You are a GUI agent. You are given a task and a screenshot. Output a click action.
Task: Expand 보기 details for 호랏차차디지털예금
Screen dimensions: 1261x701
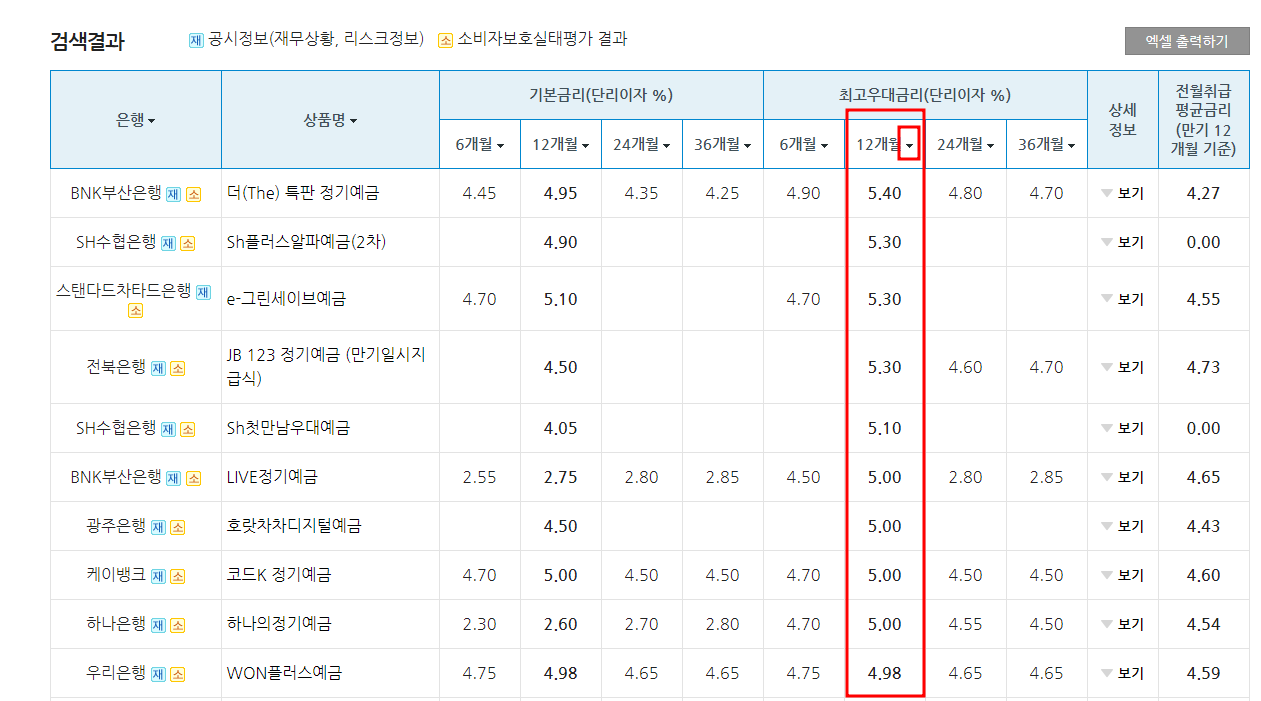click(1122, 527)
